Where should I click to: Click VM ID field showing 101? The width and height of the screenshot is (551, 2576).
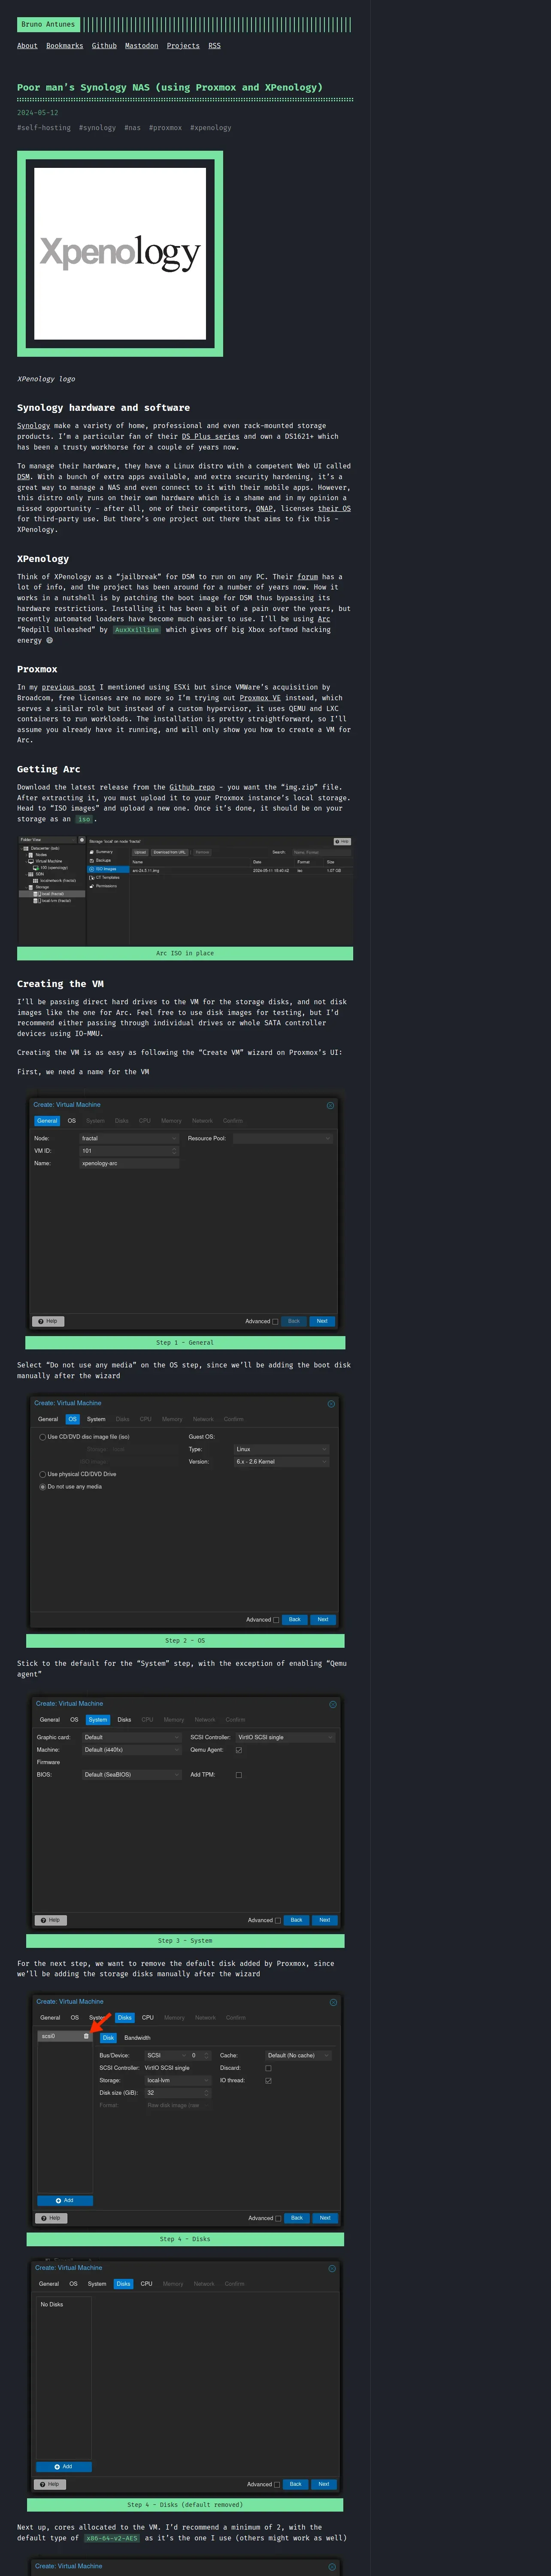pyautogui.click(x=129, y=1150)
